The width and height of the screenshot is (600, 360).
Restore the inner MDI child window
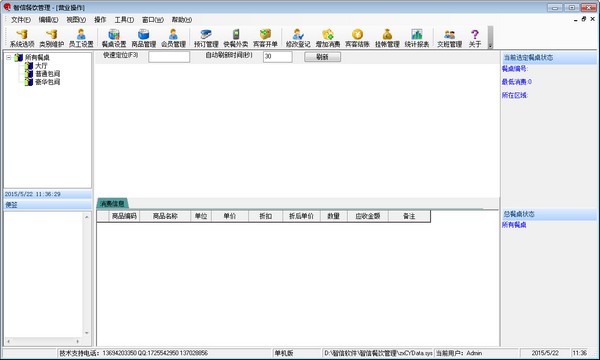coord(584,19)
